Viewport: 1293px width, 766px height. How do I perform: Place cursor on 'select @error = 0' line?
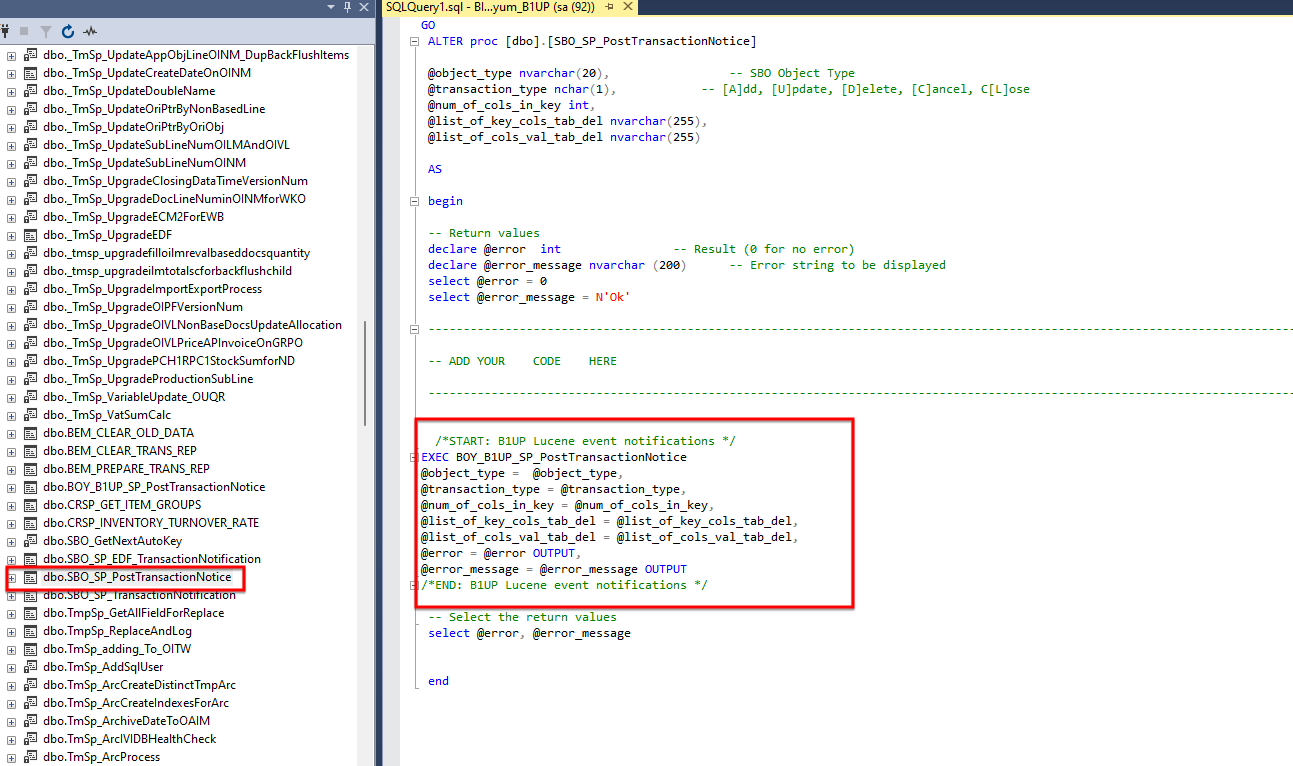coord(488,281)
